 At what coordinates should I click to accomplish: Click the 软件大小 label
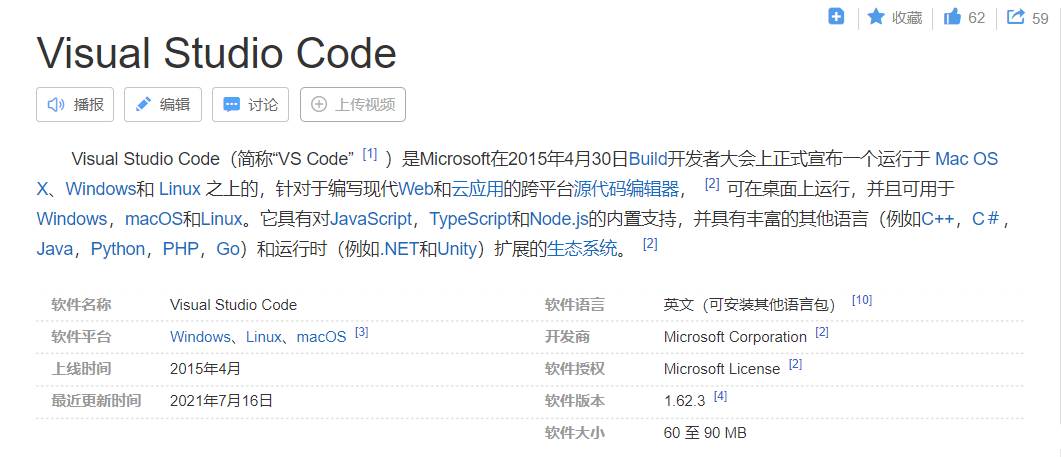574,433
